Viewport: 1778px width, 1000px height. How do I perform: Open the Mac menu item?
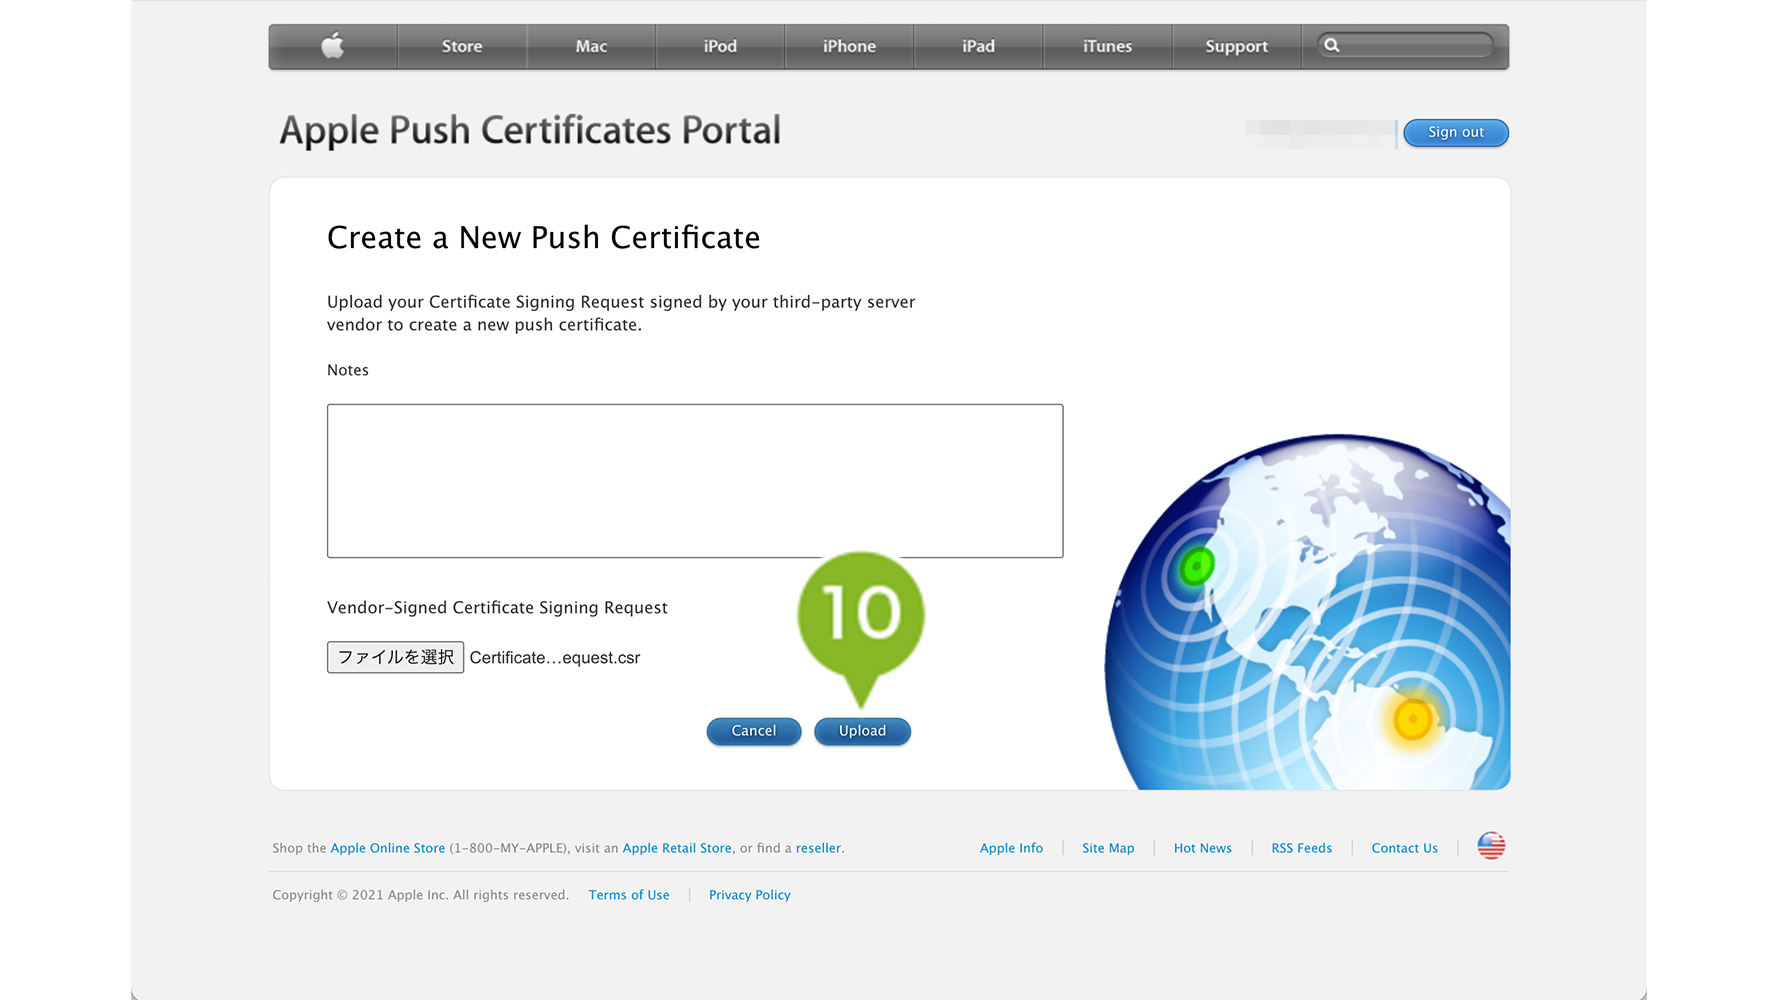(591, 46)
